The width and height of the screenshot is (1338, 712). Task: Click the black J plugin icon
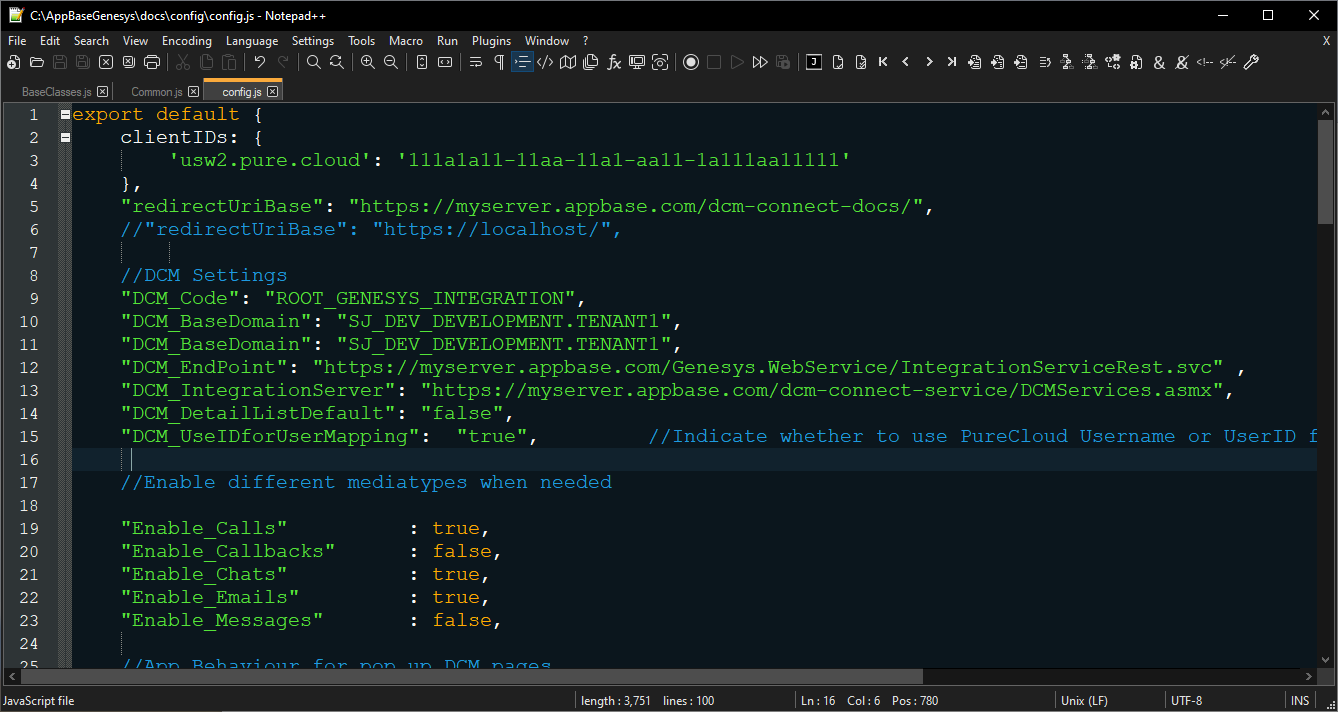814,62
